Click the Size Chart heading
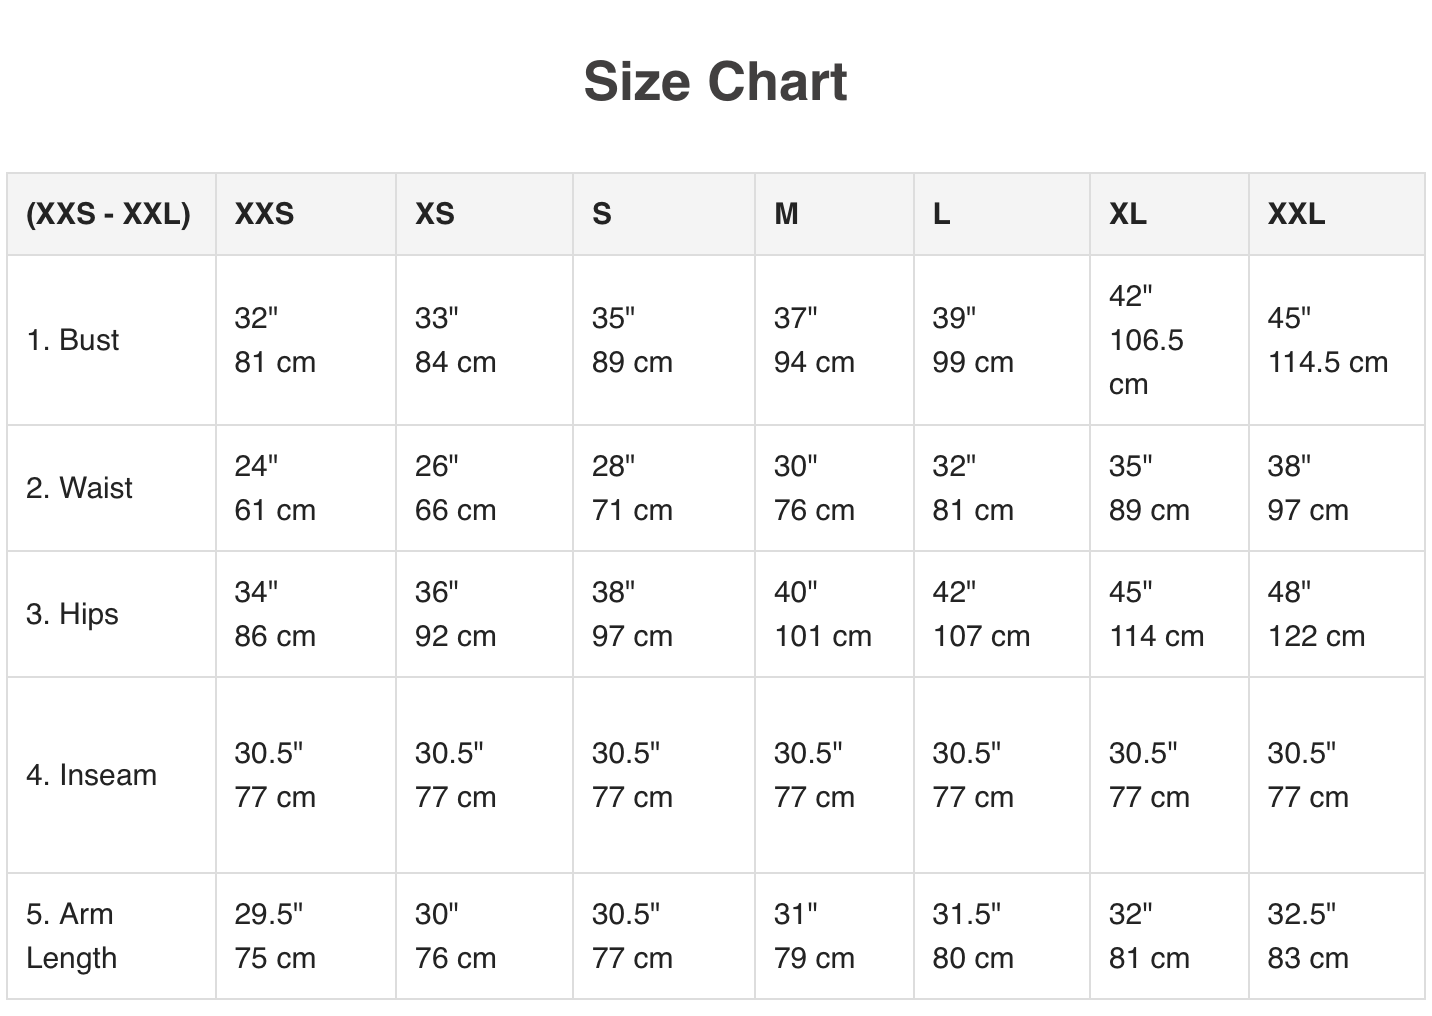 point(715,81)
